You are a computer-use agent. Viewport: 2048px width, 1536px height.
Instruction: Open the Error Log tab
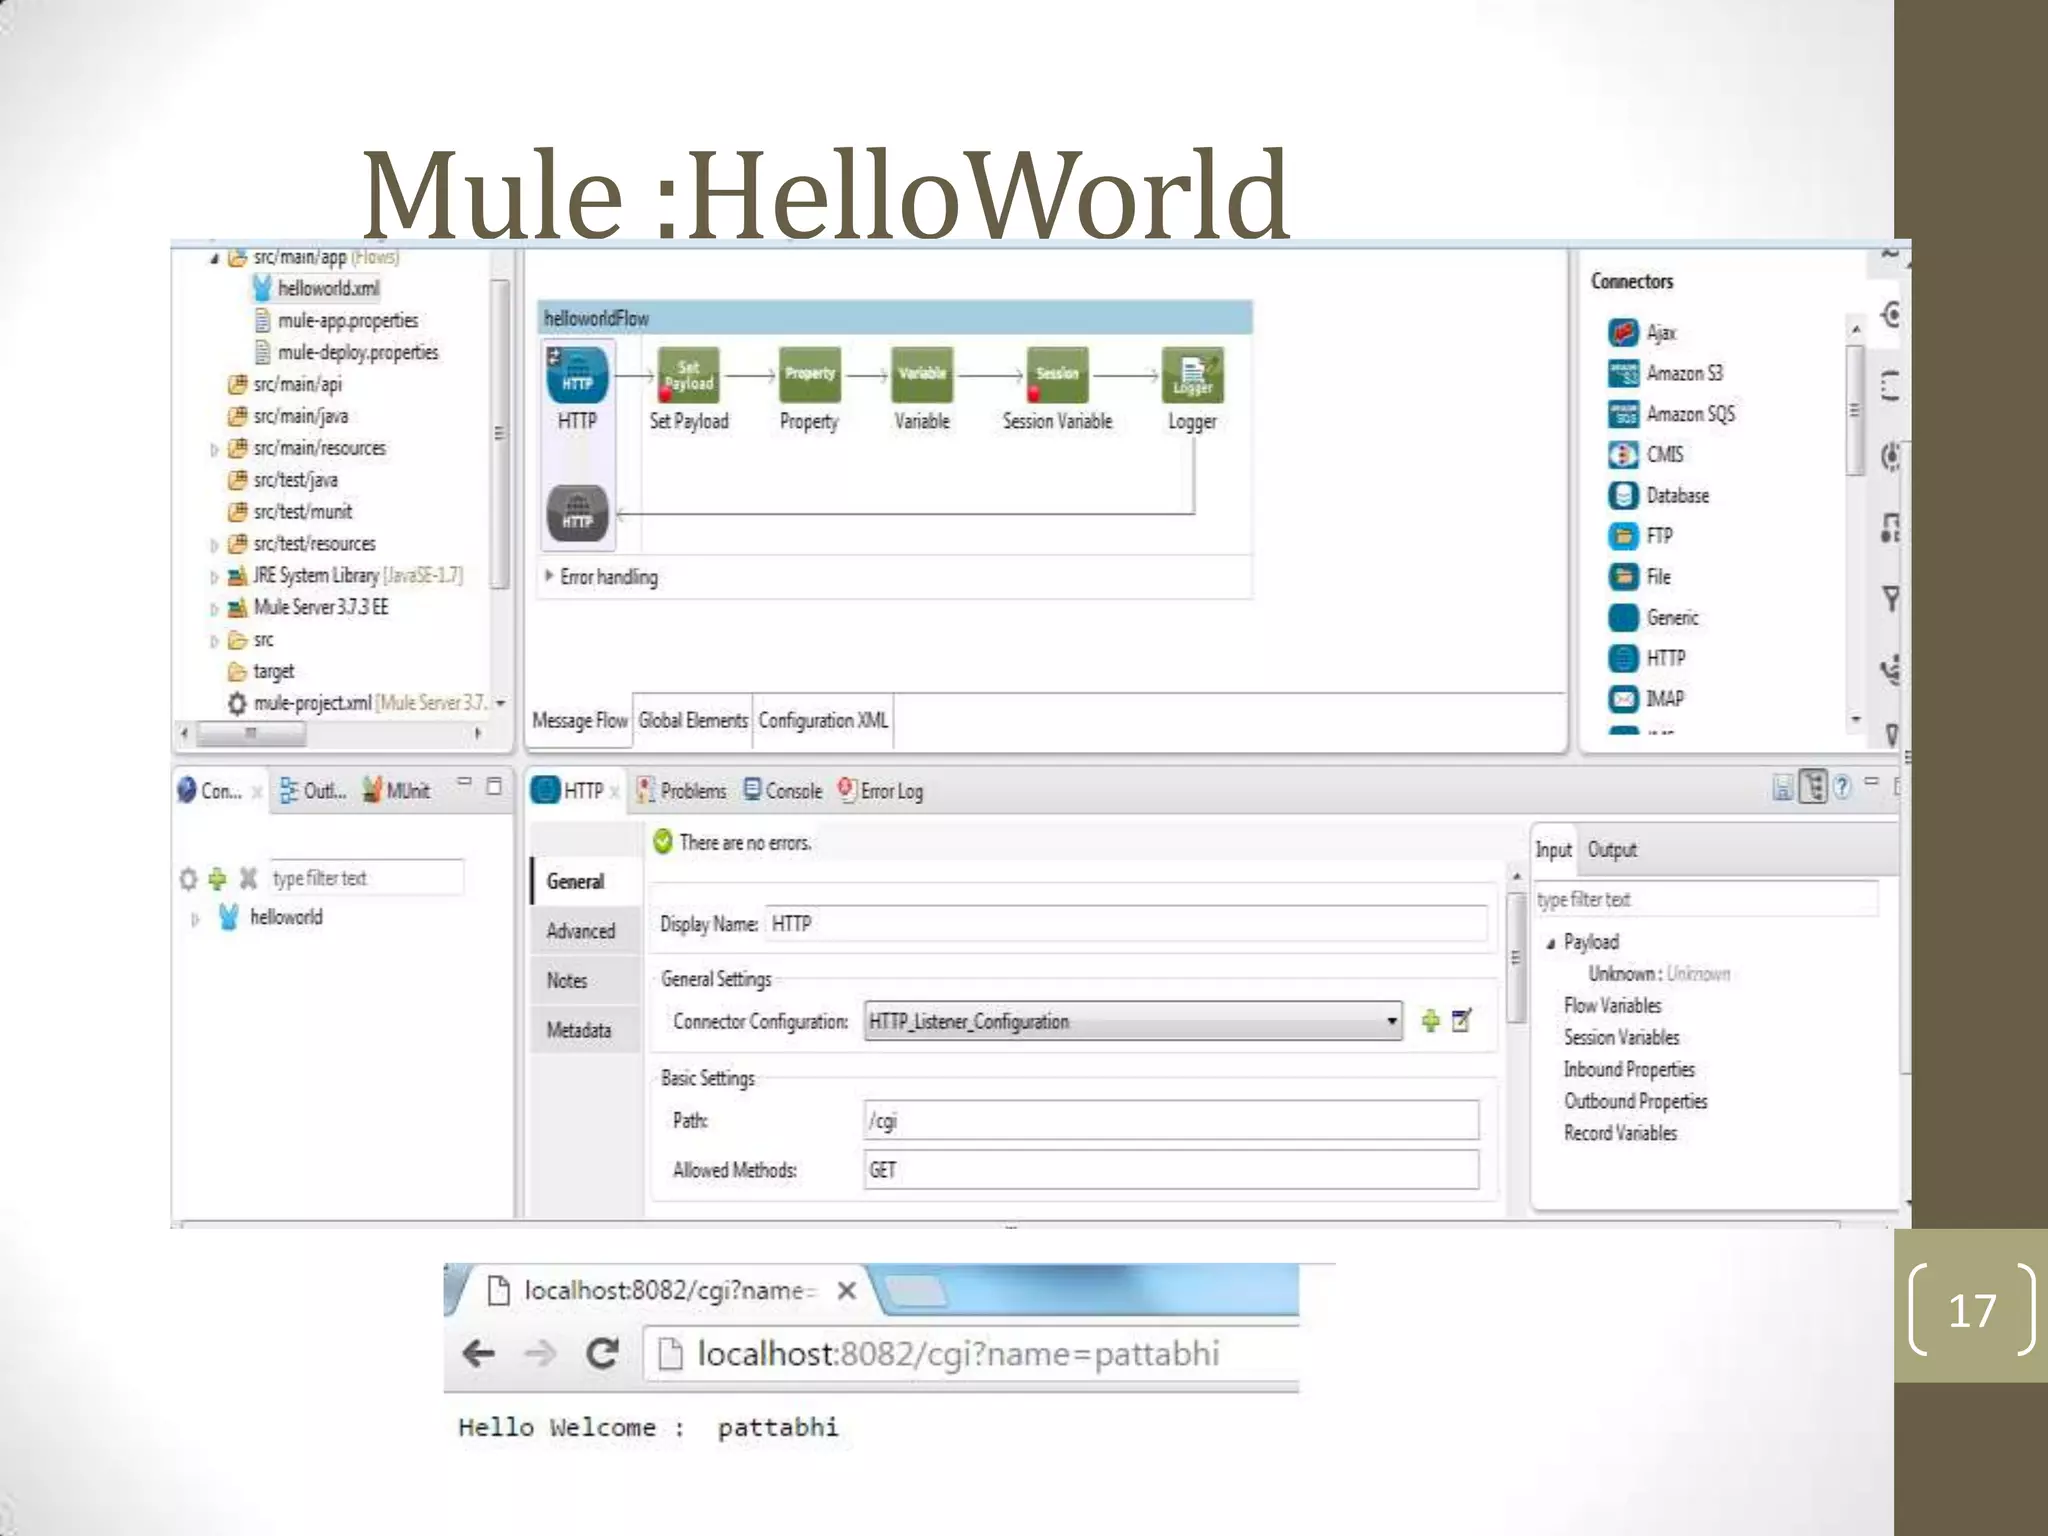coord(881,790)
